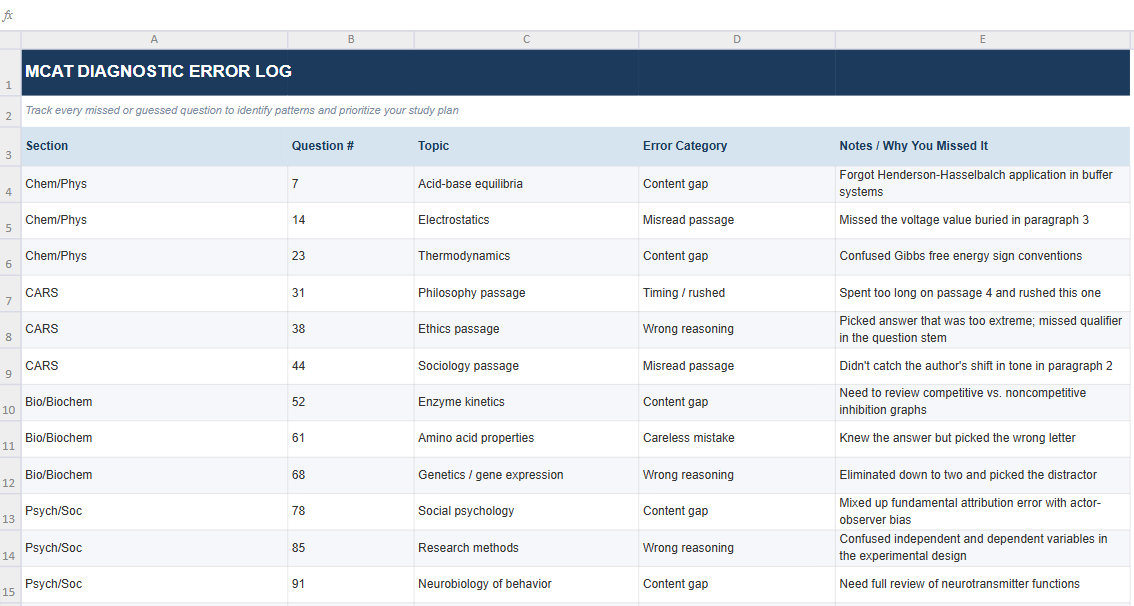Select row 15 header number
The width and height of the screenshot is (1134, 606).
[x=10, y=584]
